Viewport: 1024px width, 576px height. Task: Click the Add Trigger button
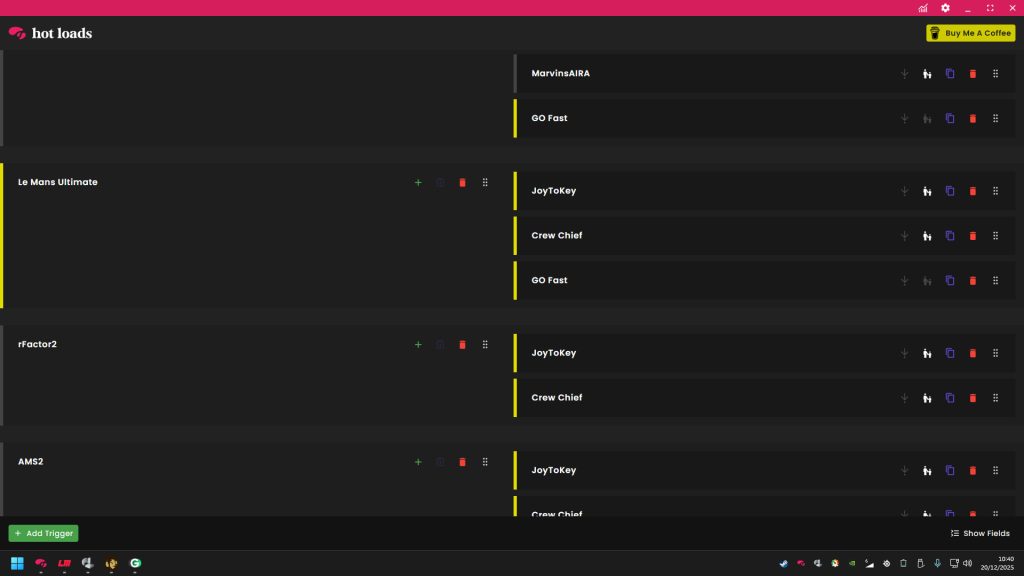point(43,534)
